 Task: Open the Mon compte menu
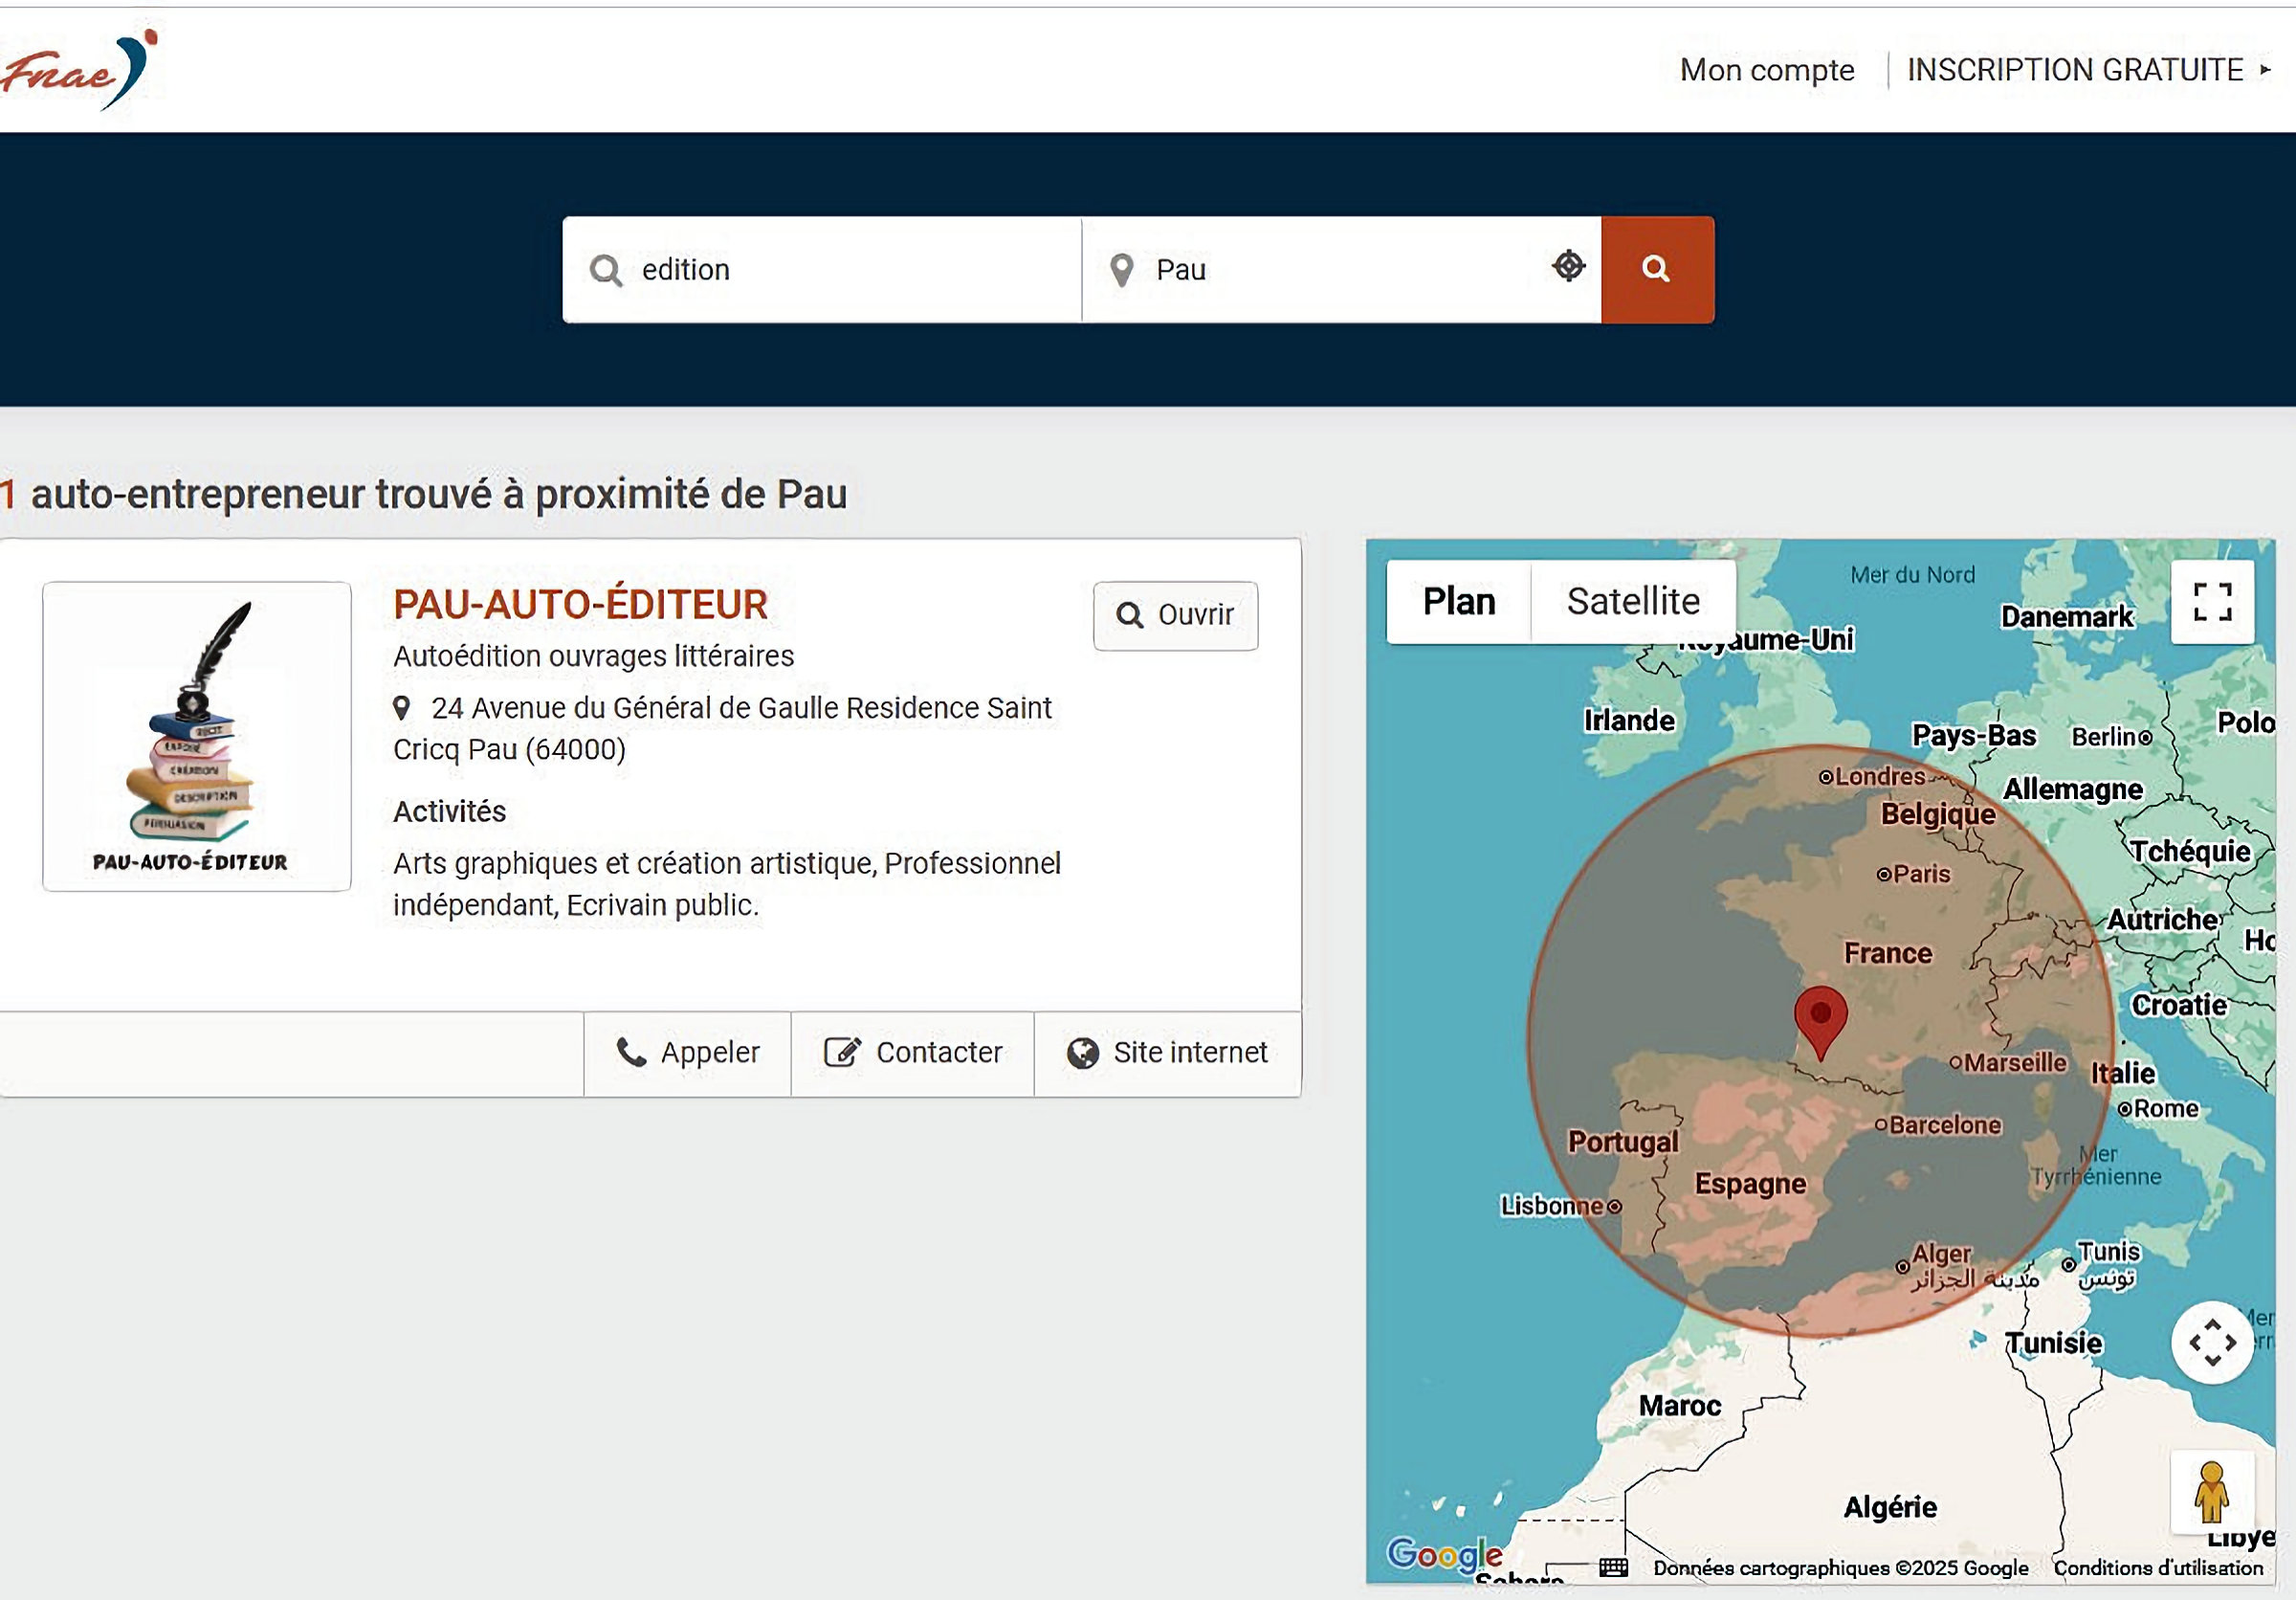(1766, 70)
